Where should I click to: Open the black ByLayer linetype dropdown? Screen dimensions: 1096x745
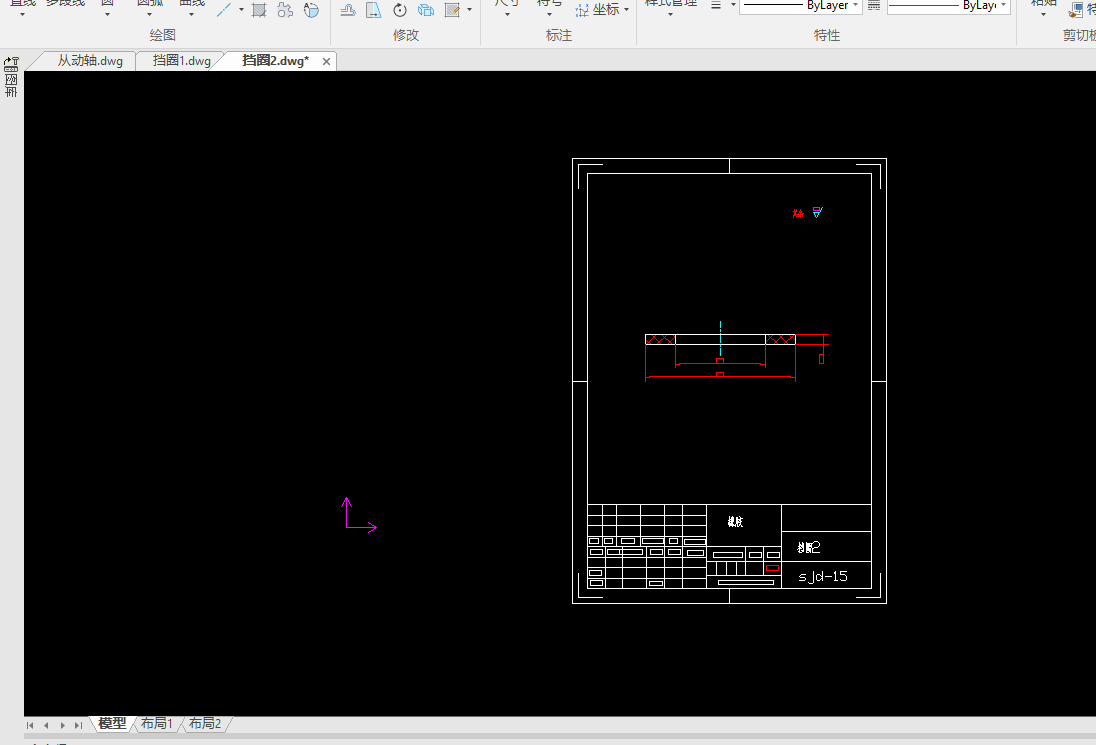point(800,6)
